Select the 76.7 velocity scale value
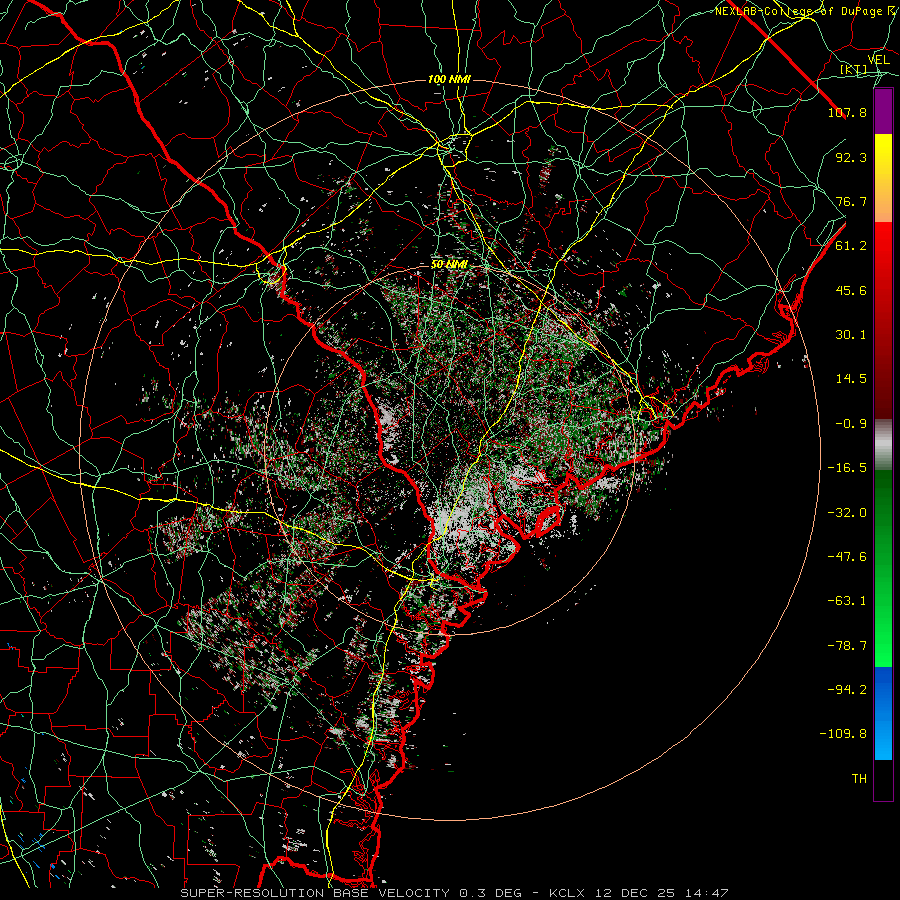Image resolution: width=900 pixels, height=900 pixels. [x=851, y=201]
